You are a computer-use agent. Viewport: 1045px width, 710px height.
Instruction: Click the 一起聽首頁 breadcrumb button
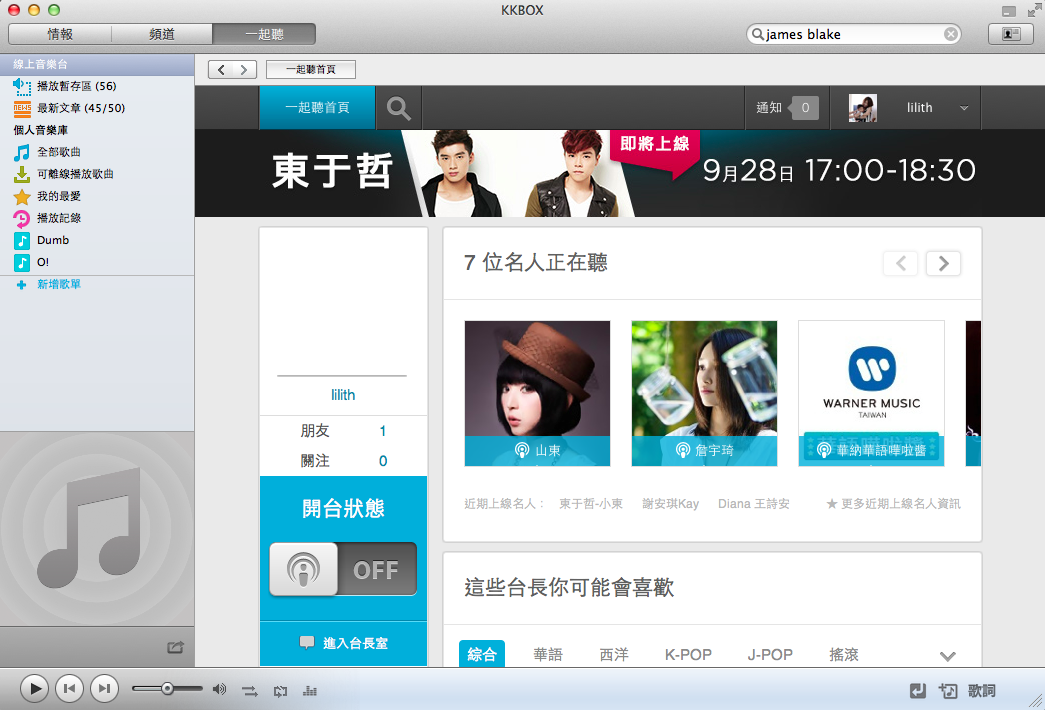311,69
